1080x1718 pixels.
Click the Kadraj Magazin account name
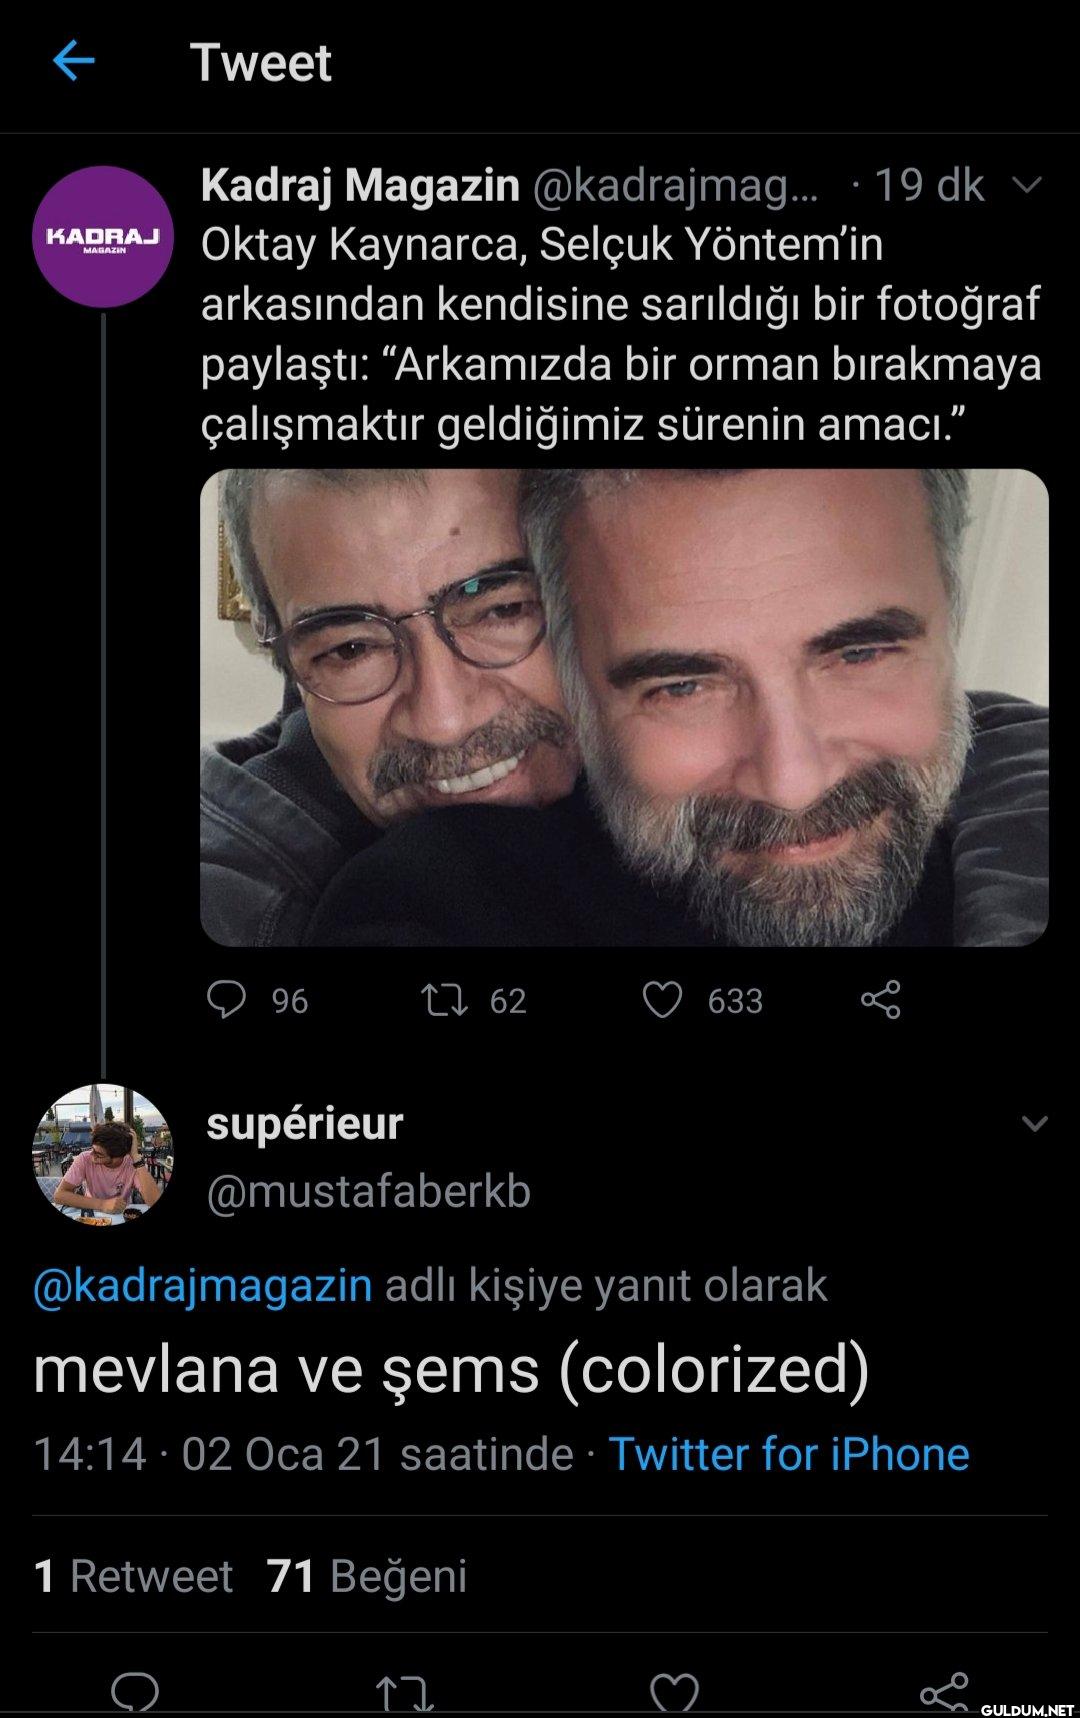[x=360, y=185]
